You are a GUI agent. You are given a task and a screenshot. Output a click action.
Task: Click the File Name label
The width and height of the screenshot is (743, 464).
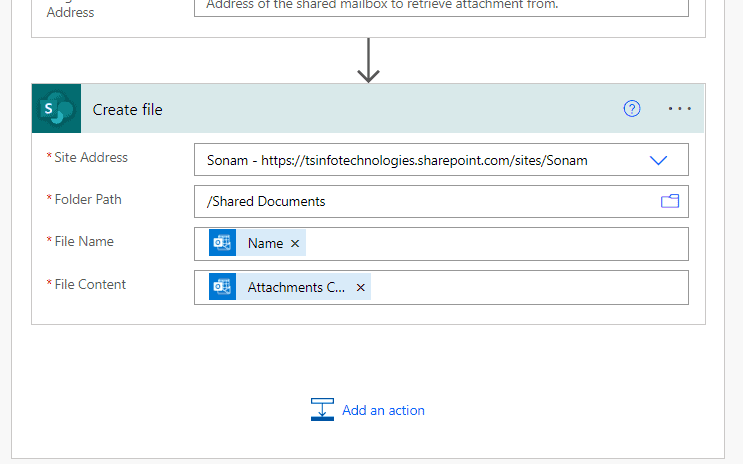click(84, 241)
